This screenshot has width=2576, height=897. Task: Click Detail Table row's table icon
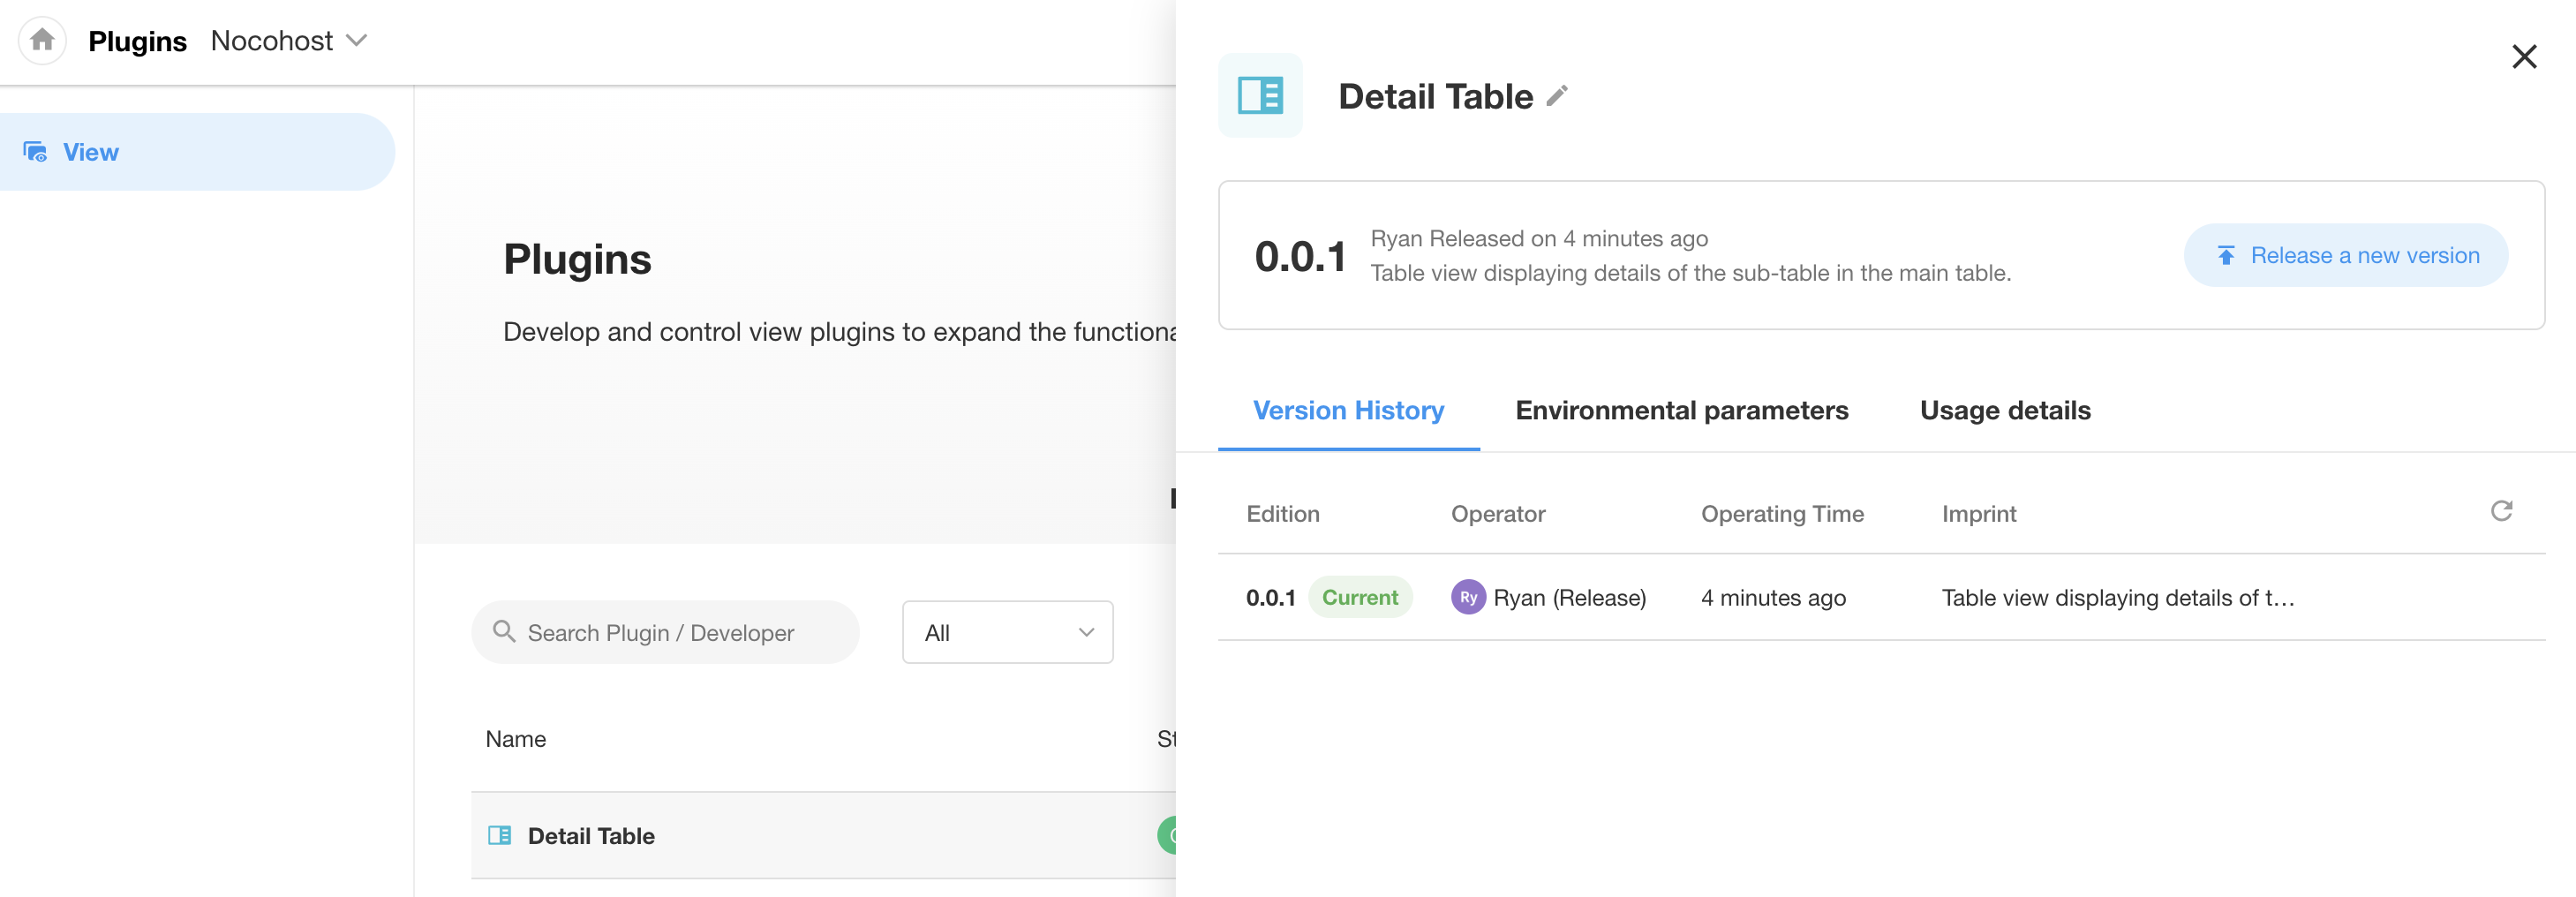coord(499,835)
